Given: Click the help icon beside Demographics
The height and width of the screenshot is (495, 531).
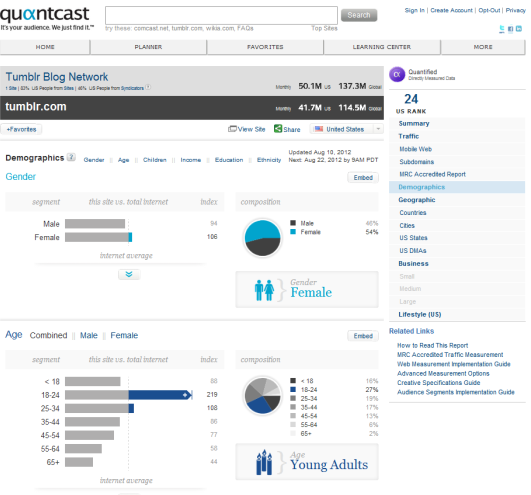Looking at the screenshot, I should coord(71,157).
